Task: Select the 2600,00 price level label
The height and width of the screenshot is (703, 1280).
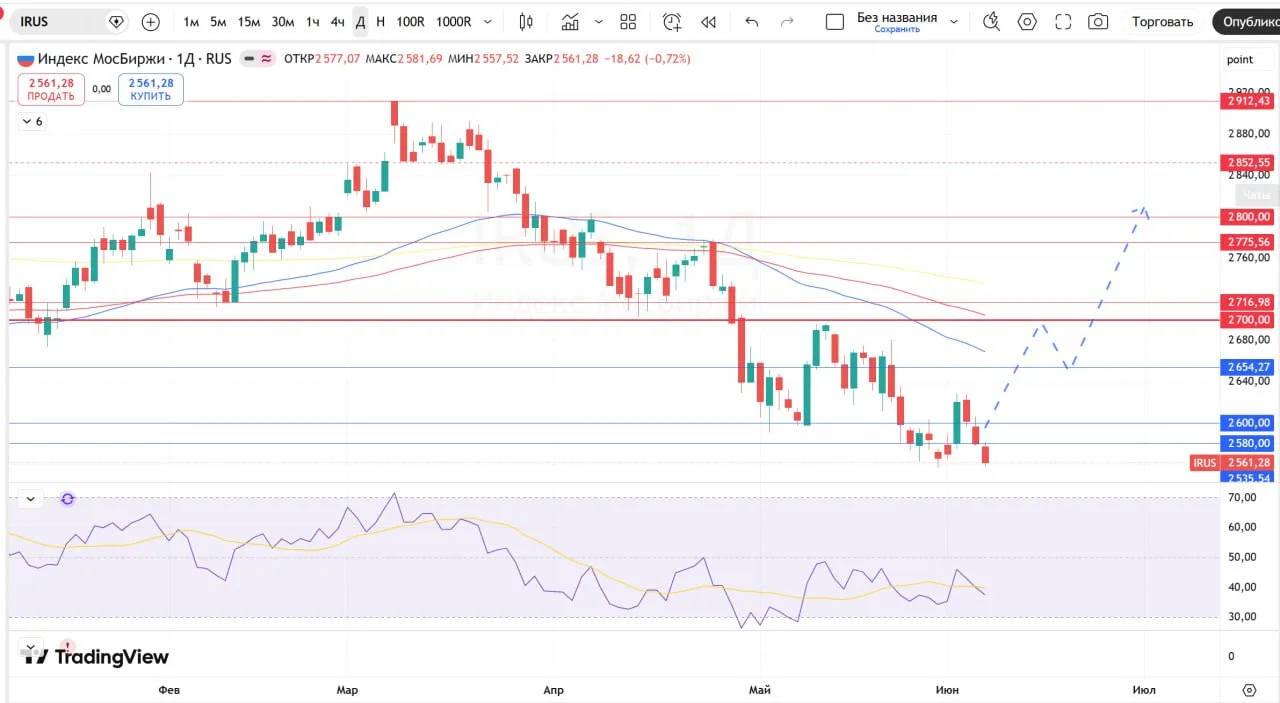Action: [1248, 423]
